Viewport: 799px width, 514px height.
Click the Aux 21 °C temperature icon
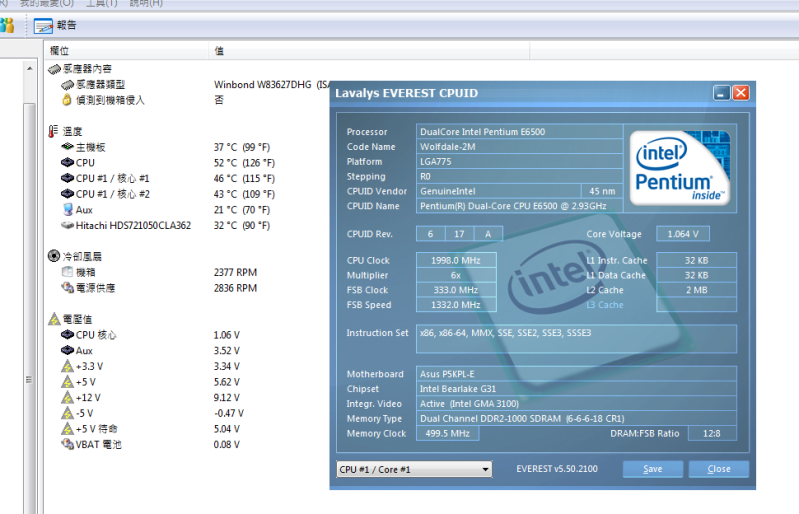tap(67, 209)
